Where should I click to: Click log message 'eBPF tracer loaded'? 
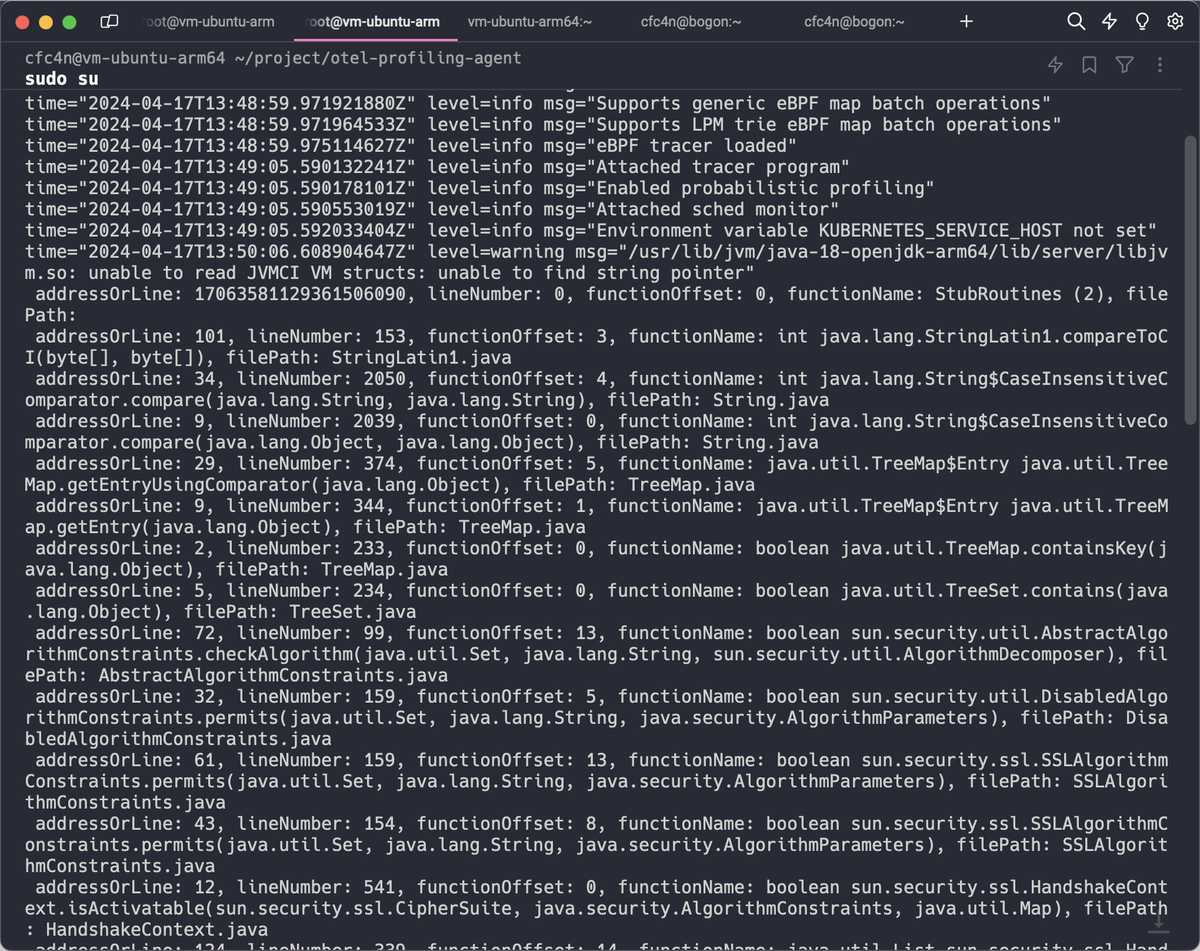point(691,146)
